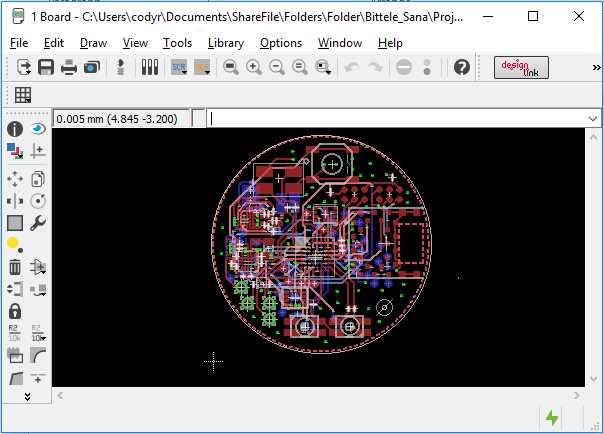Select the Move tool
Screen dimensions: 604x434
[15, 179]
